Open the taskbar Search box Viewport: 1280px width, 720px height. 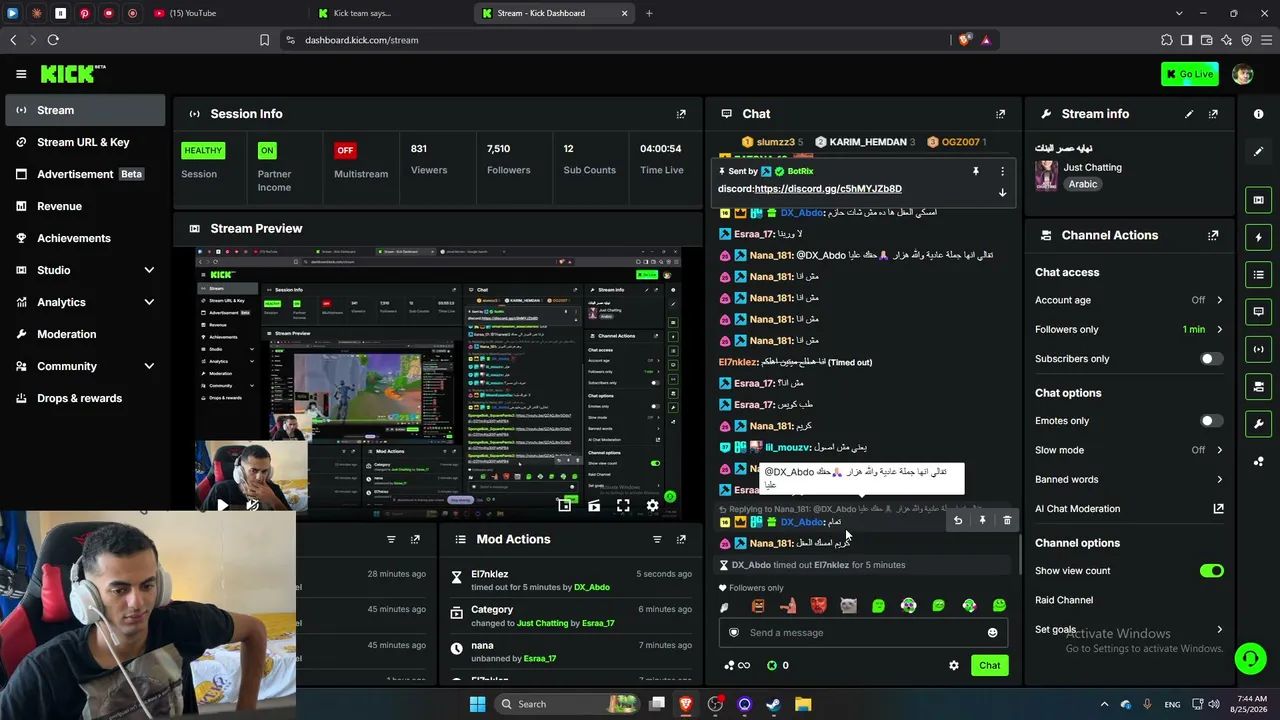point(565,704)
